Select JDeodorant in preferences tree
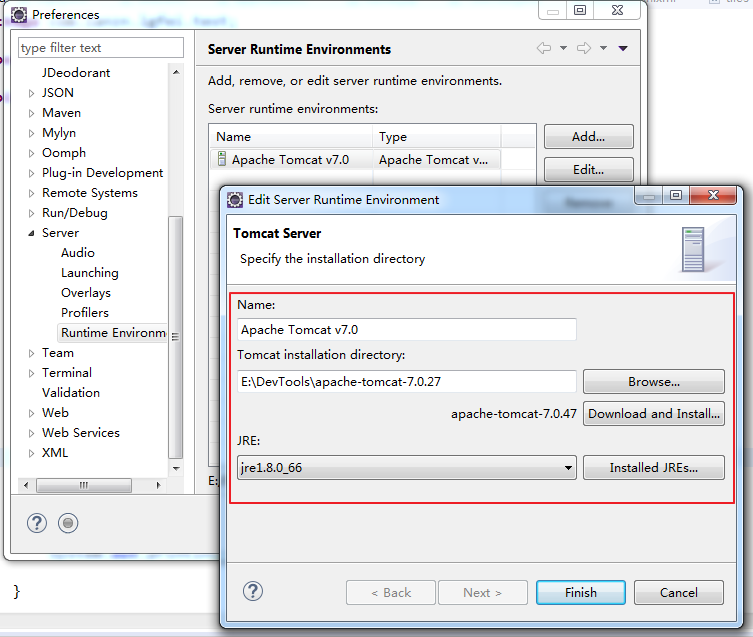Screen dimensions: 753x637 76,73
